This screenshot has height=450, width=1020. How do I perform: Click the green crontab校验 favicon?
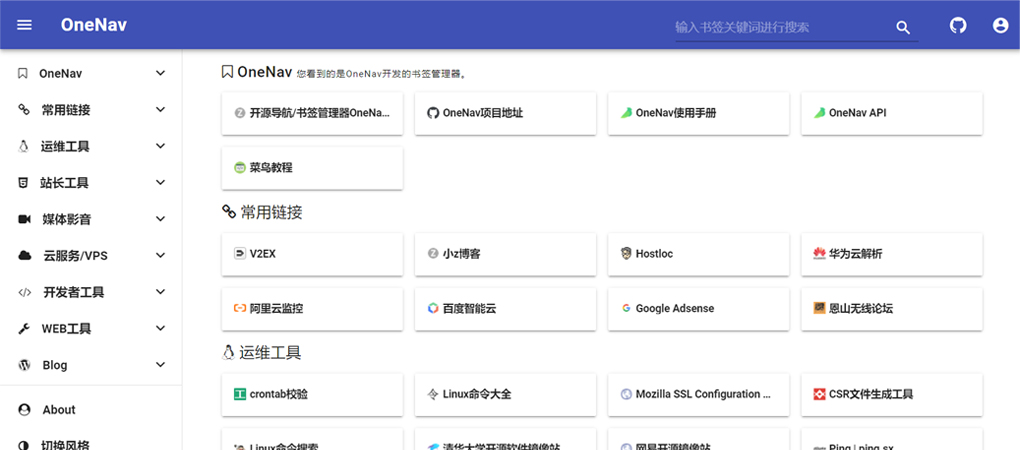point(240,394)
